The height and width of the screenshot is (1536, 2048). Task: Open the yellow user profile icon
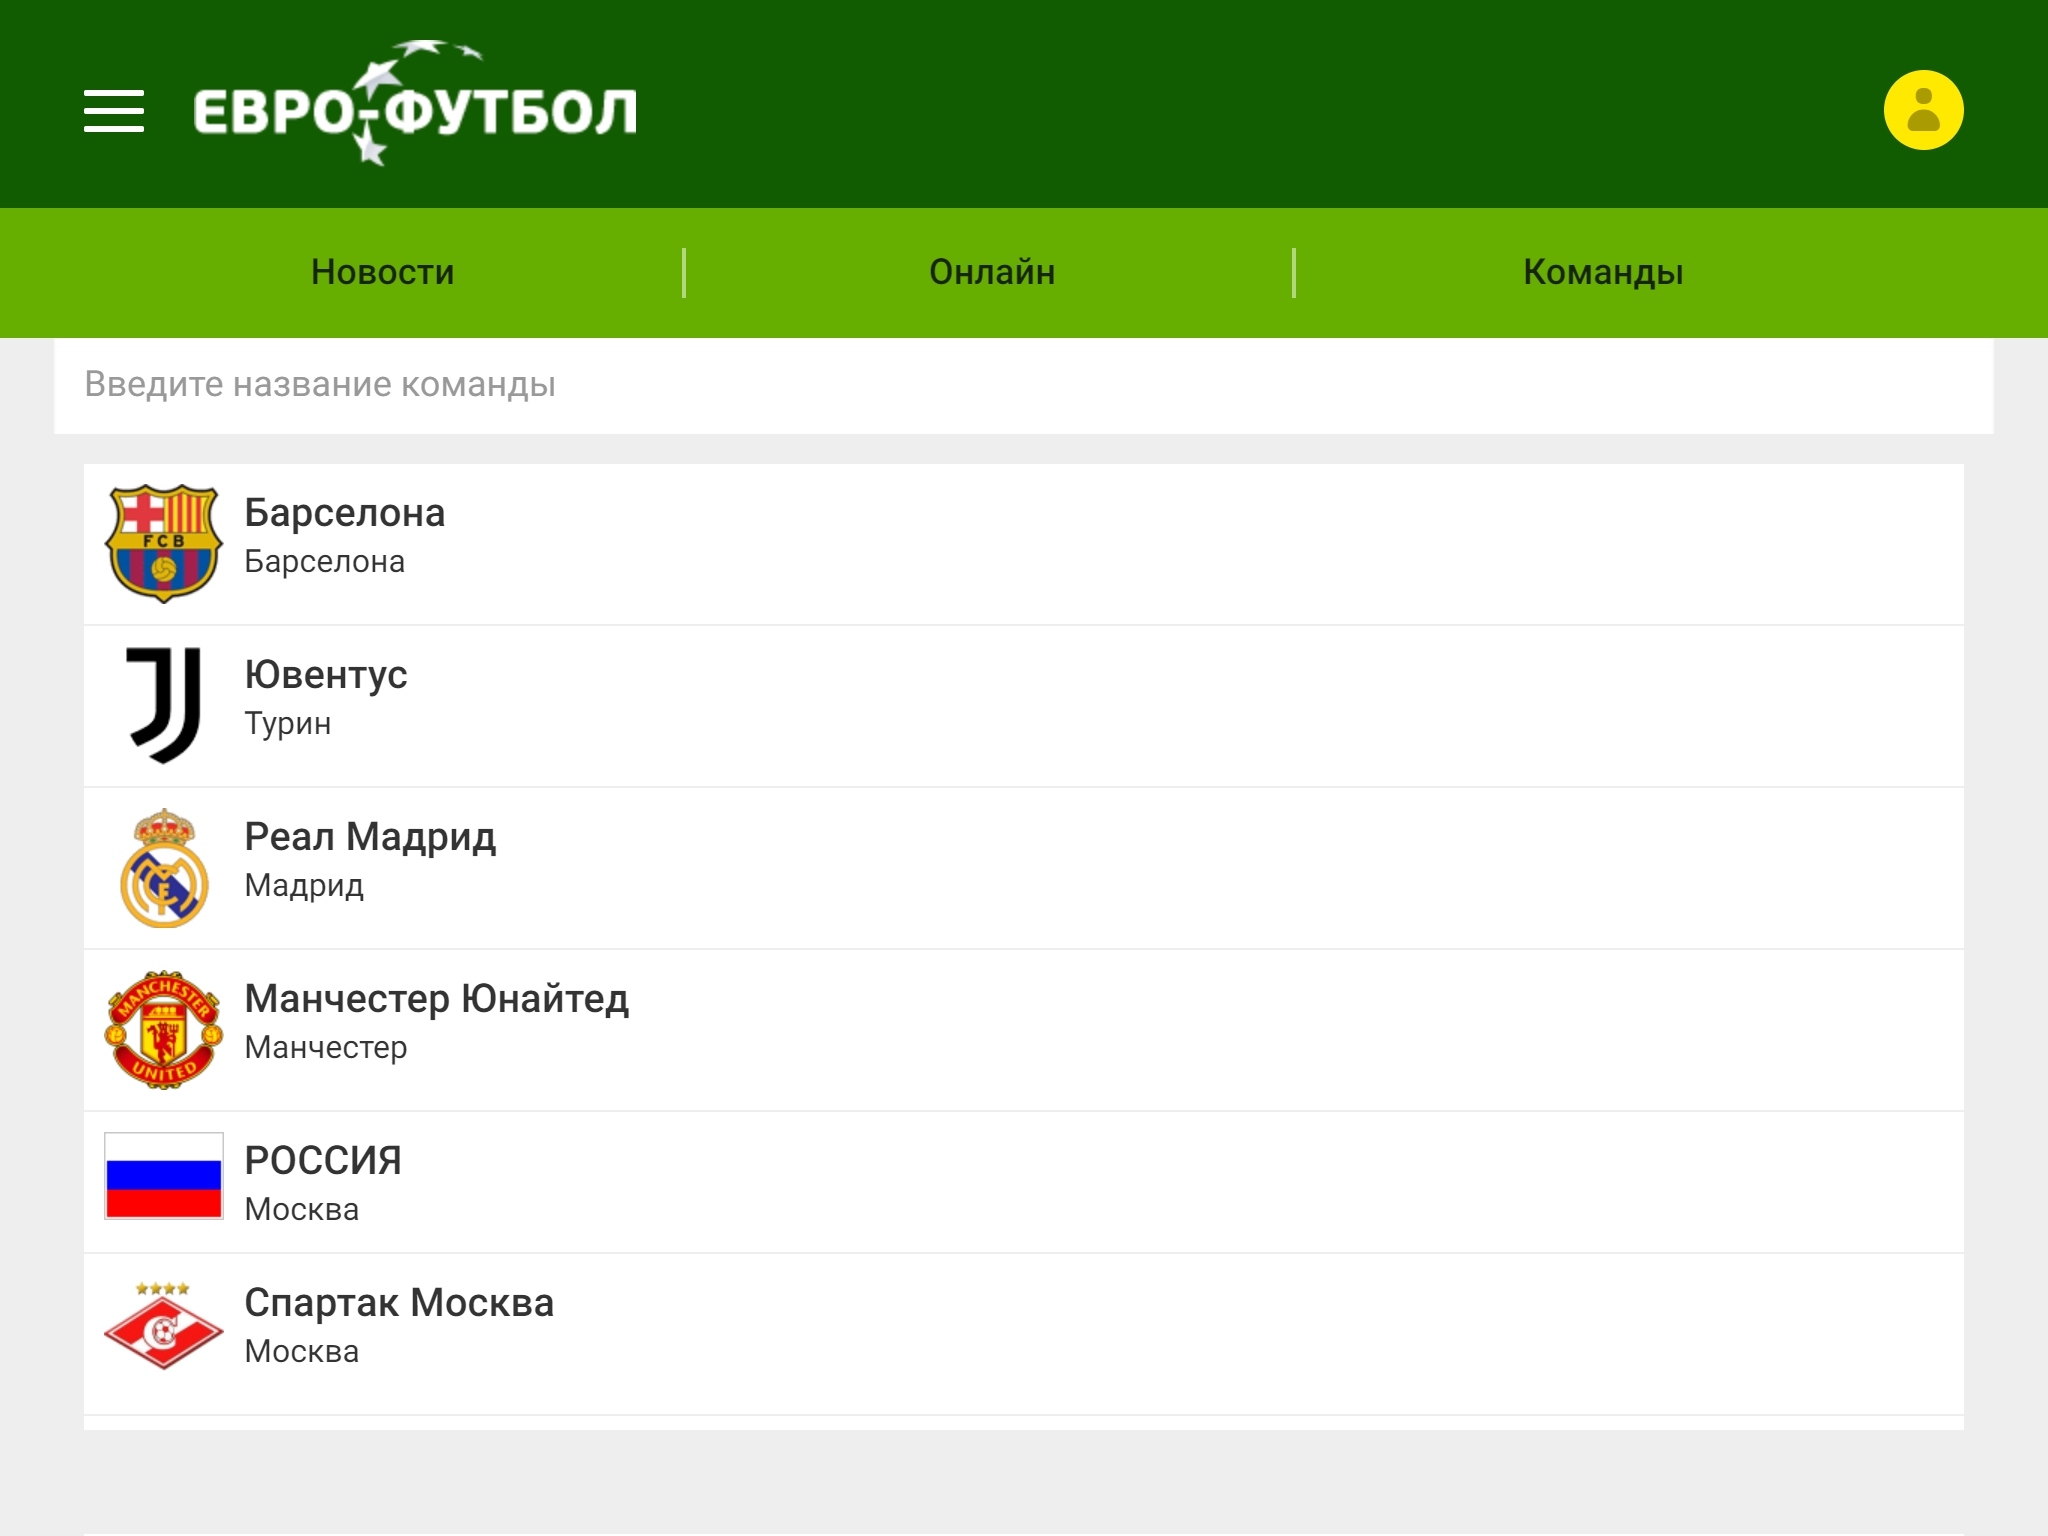coord(1923,110)
